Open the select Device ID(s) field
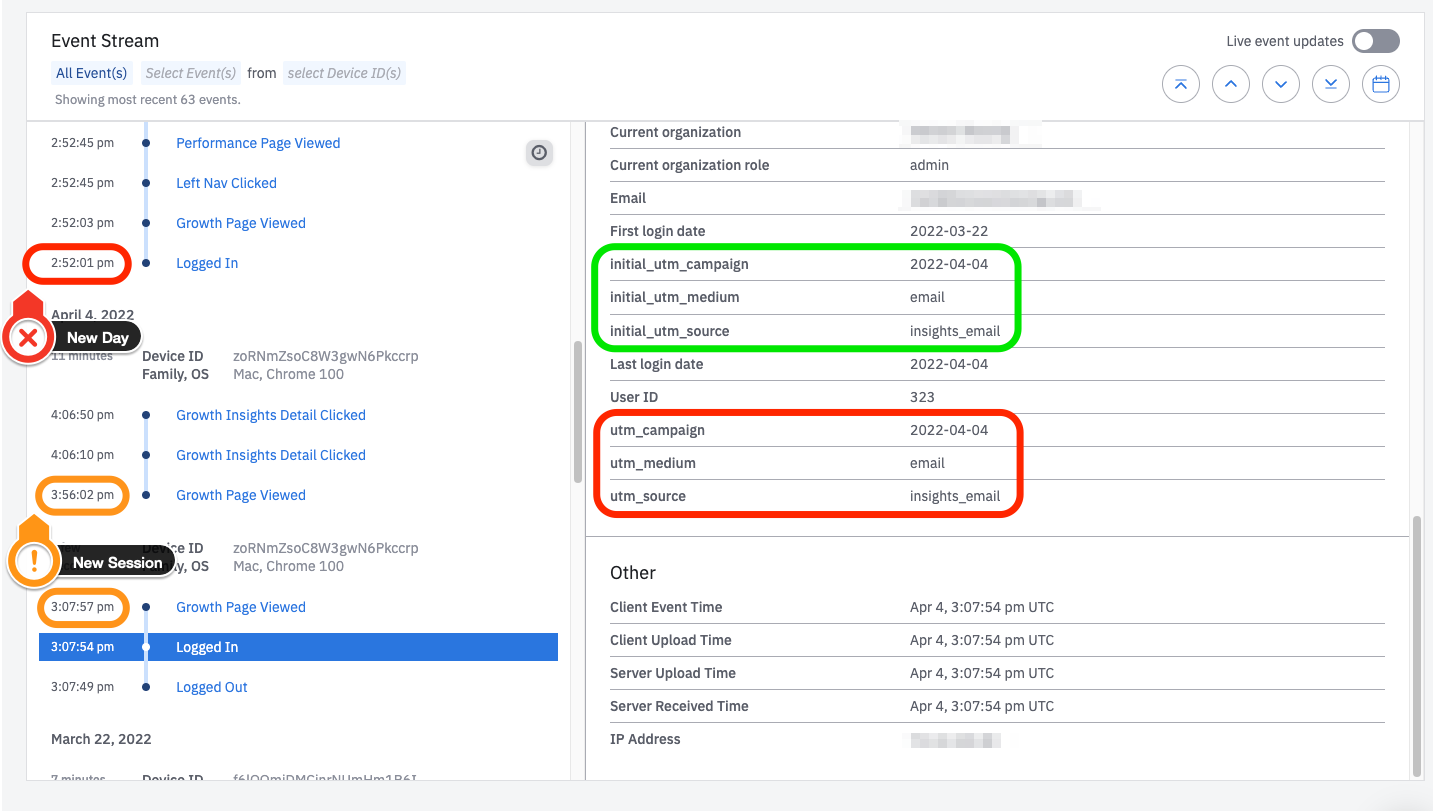Viewport: 1433px width, 811px height. (x=344, y=73)
